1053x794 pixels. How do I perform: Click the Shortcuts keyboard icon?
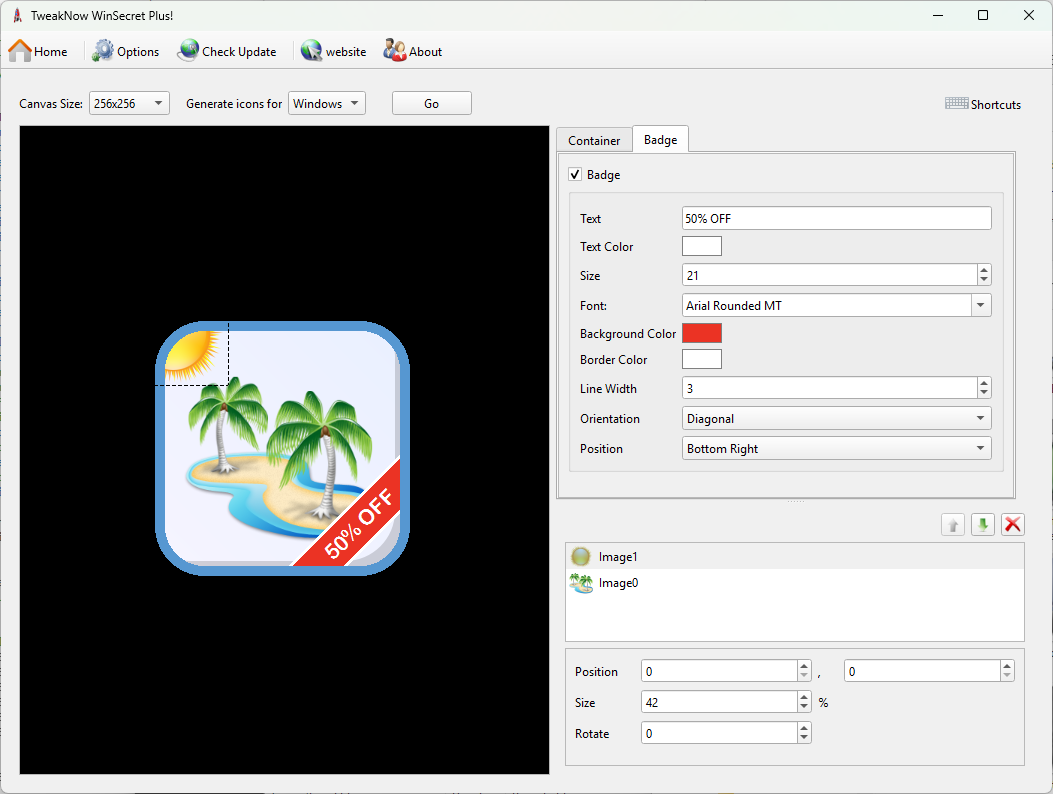(x=956, y=104)
